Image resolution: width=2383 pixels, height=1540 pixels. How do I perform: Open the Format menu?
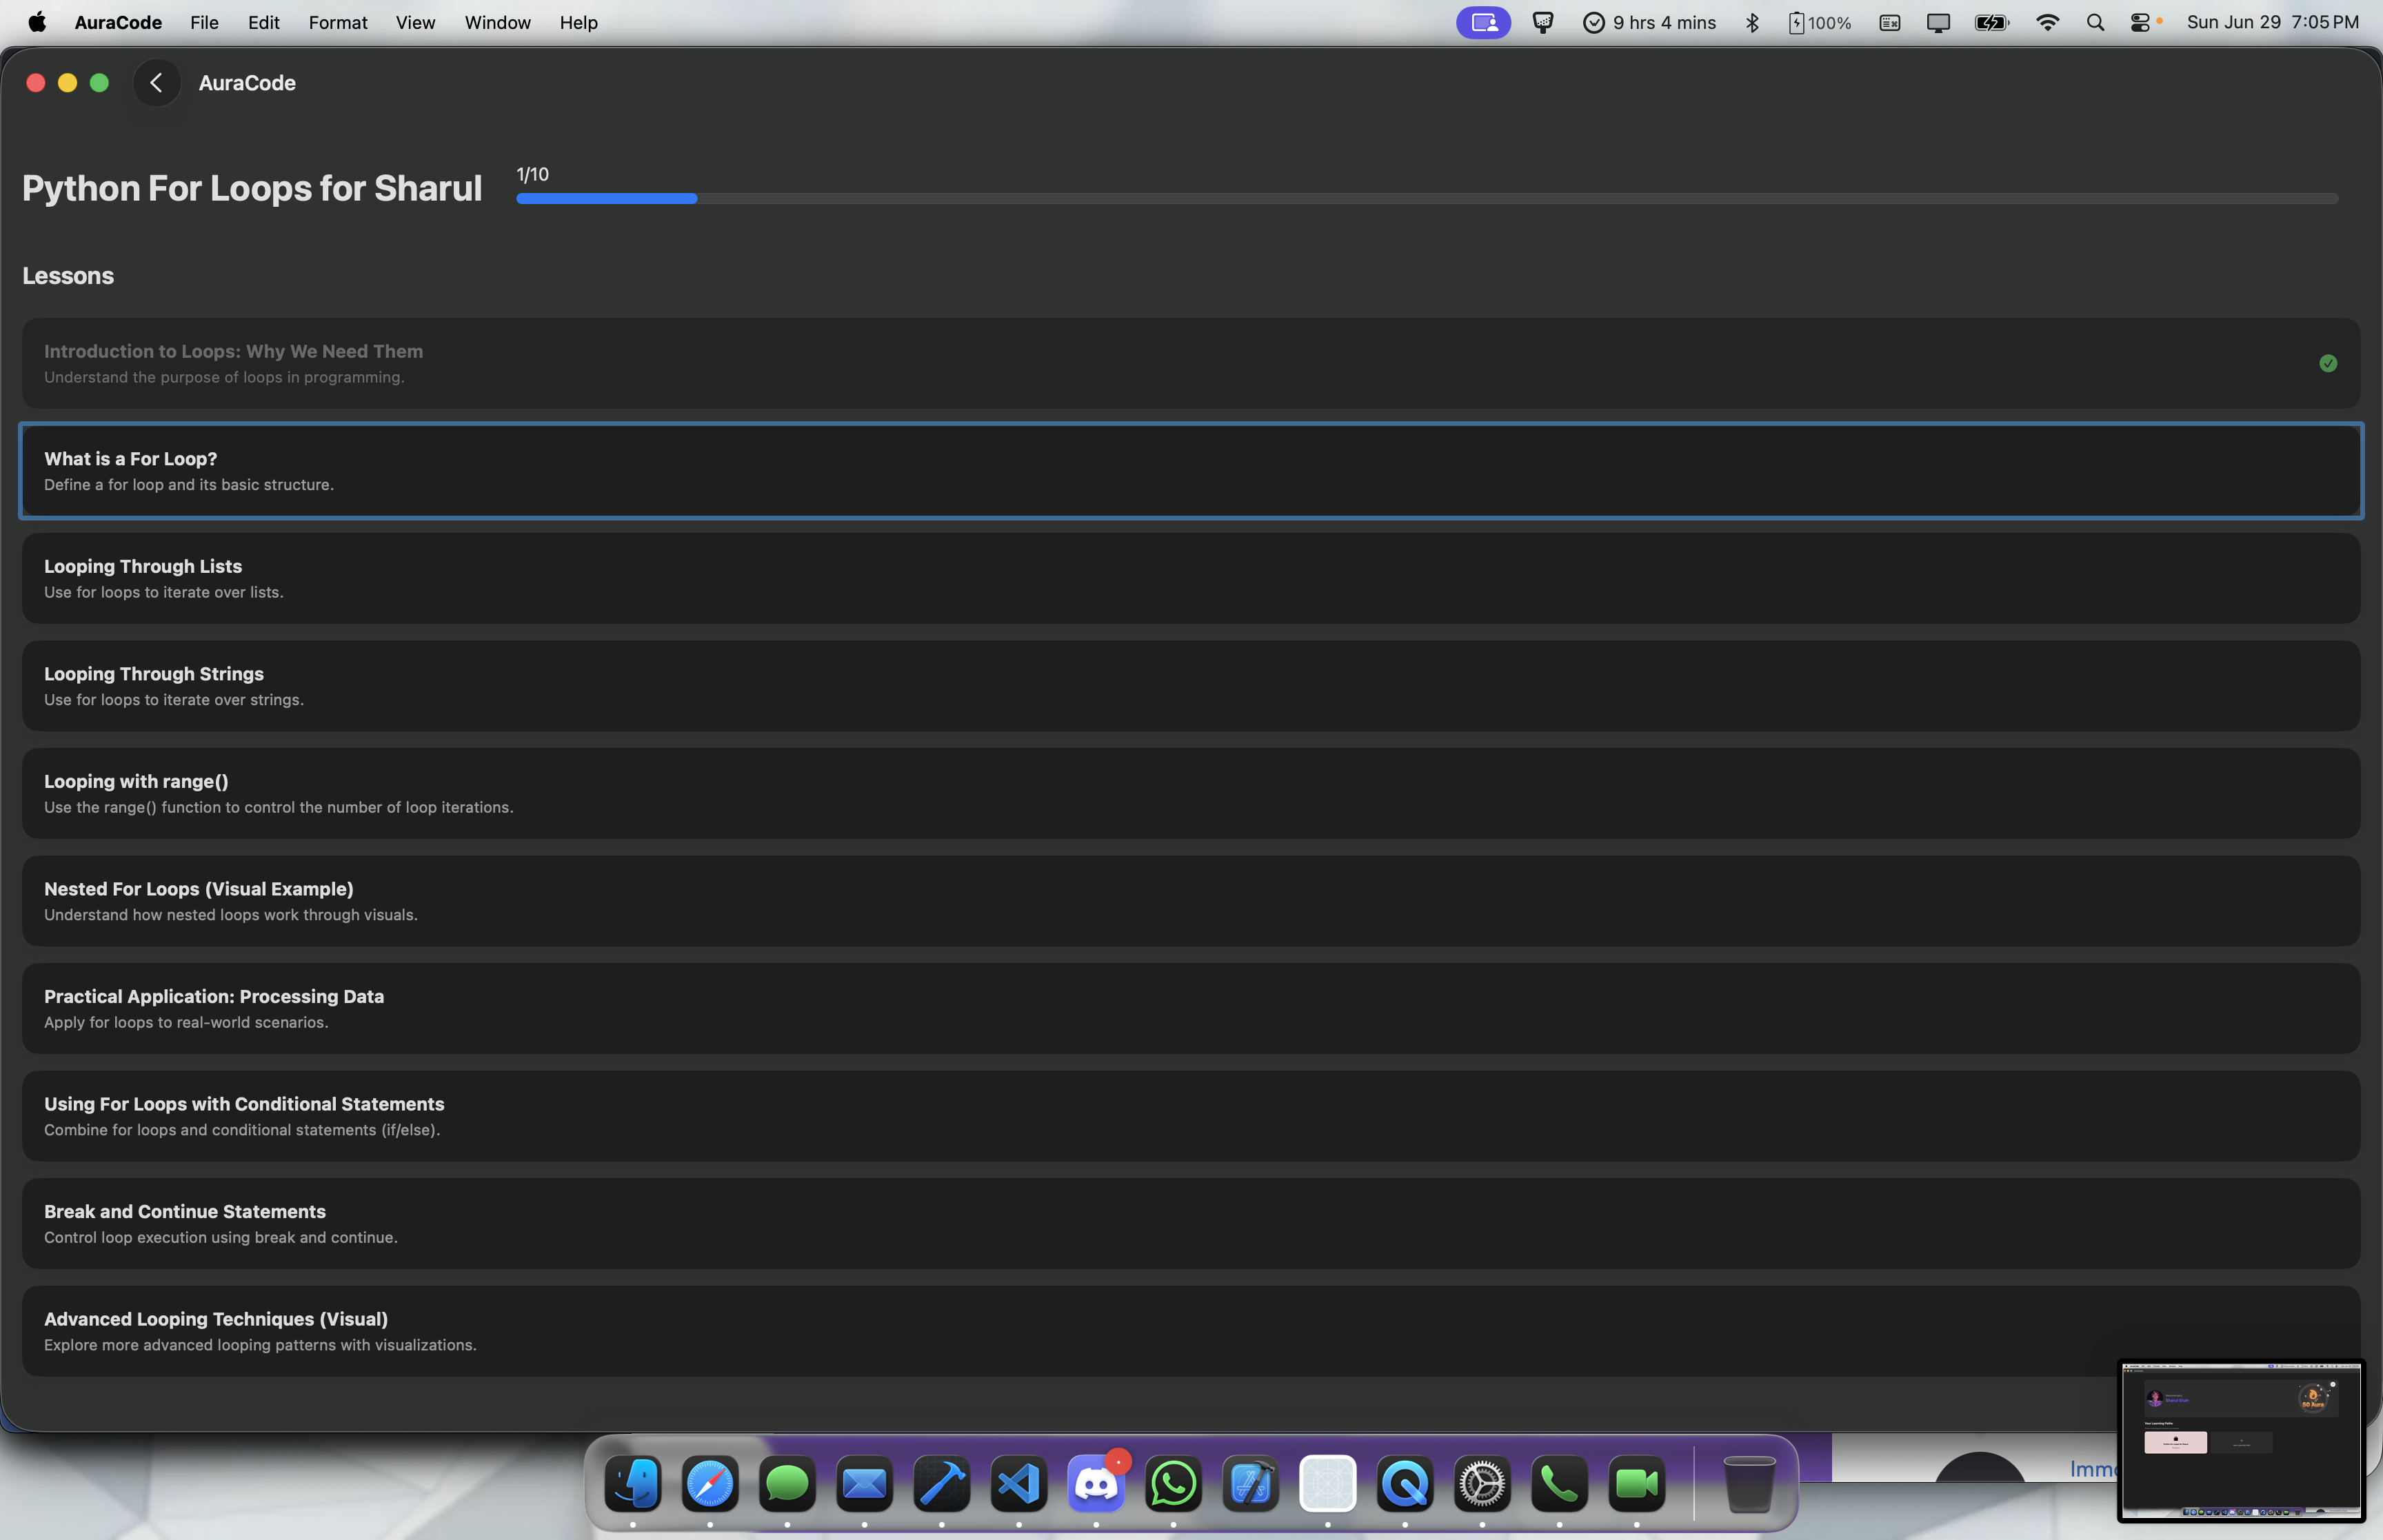pyautogui.click(x=337, y=22)
